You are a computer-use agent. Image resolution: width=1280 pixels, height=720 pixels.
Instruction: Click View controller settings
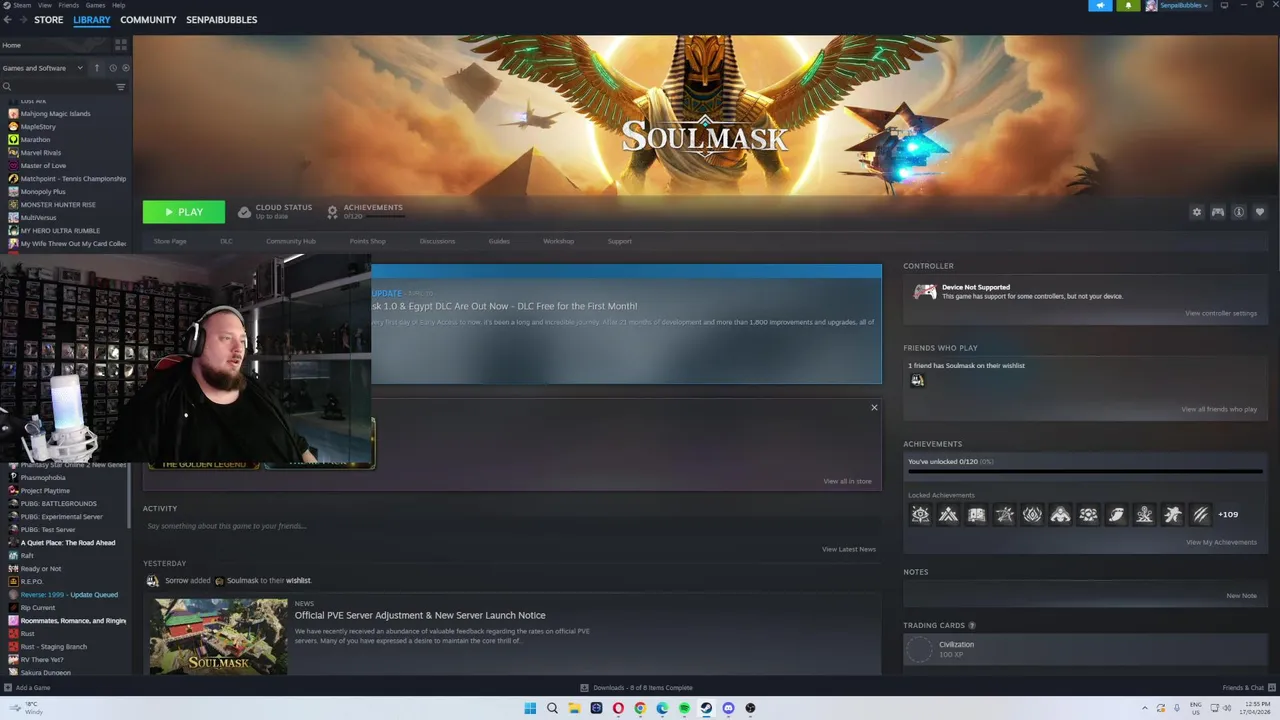1221,313
